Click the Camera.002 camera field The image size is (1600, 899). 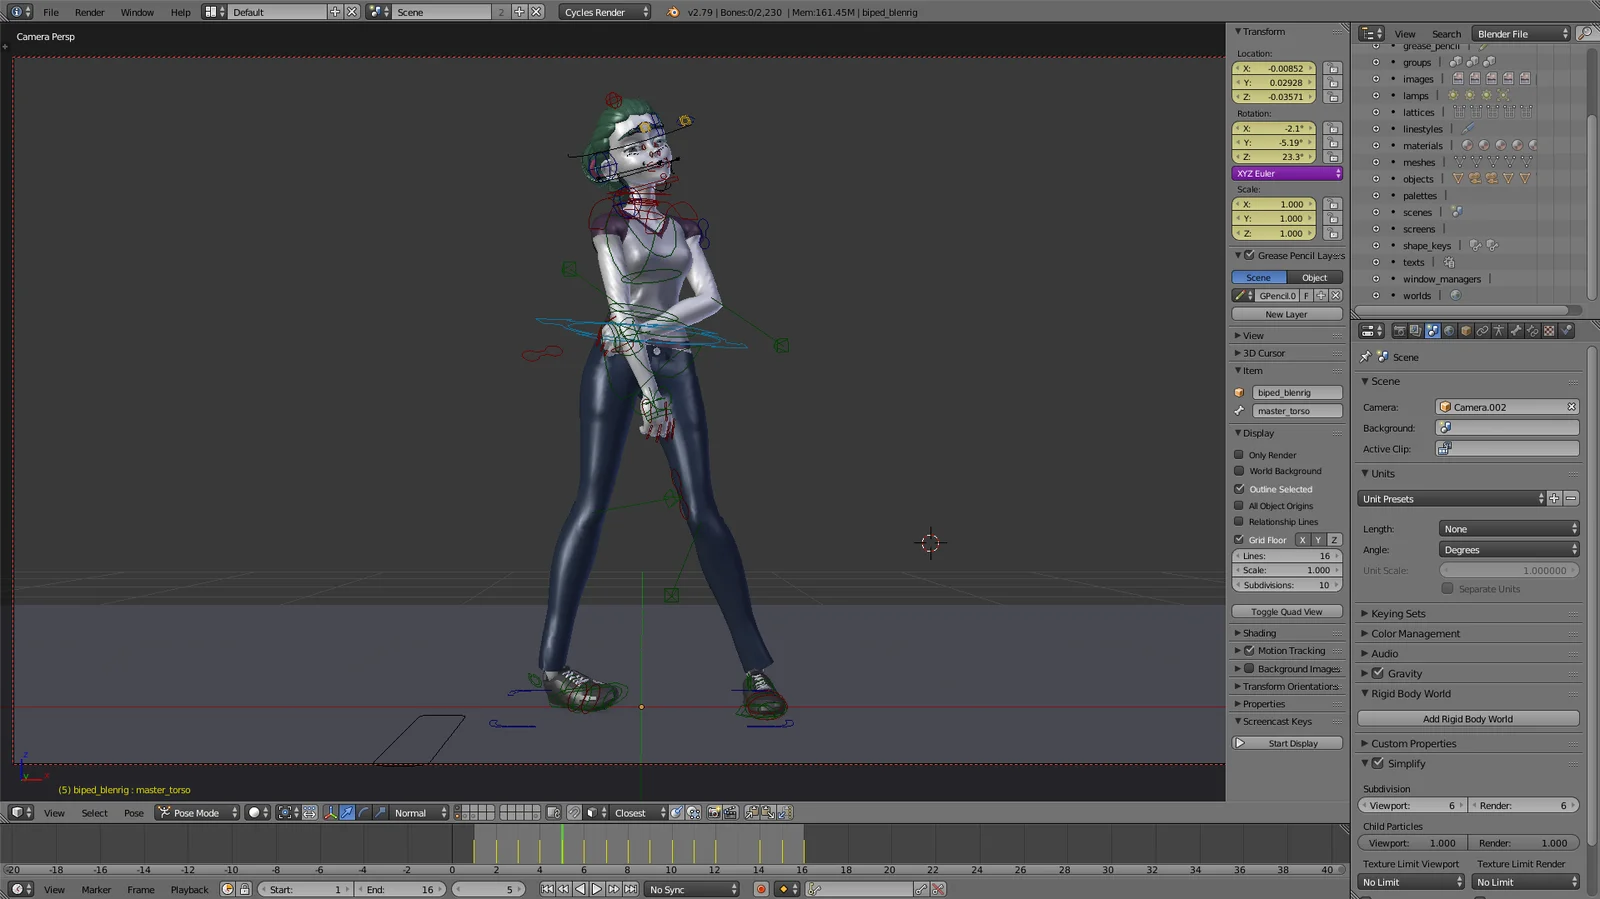pos(1508,407)
